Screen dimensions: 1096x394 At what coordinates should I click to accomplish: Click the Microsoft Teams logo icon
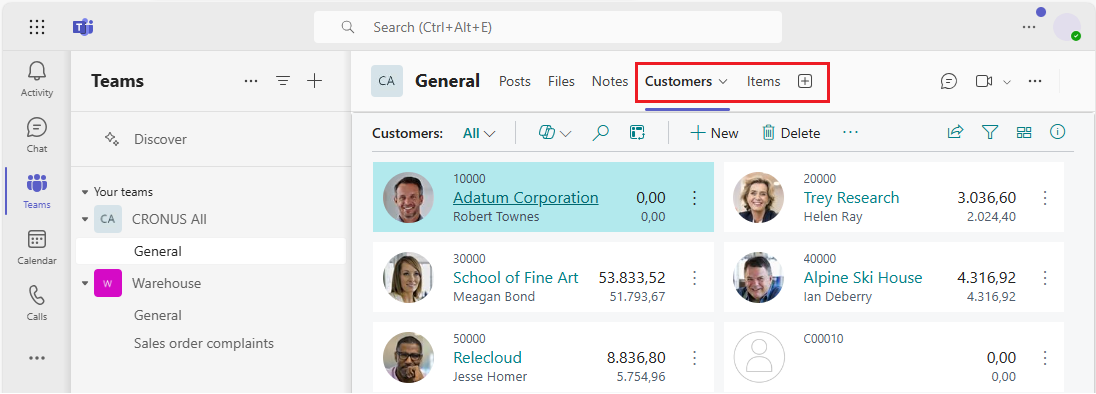click(x=83, y=27)
